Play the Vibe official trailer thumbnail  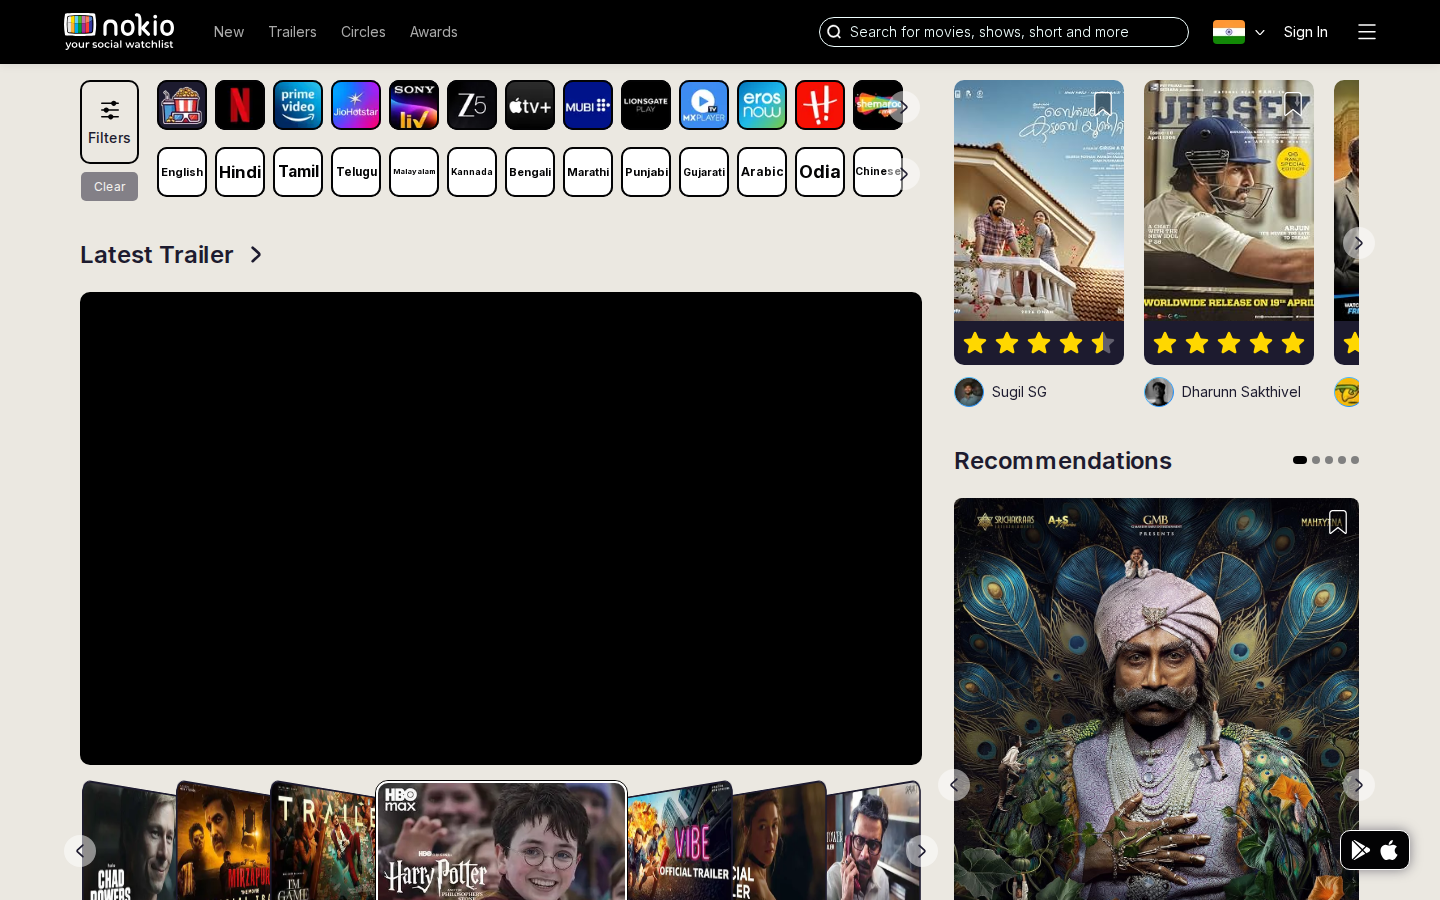(680, 841)
